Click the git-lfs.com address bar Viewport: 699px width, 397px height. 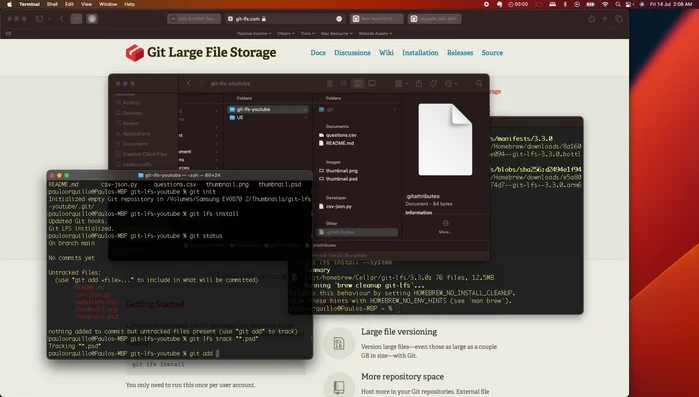tap(284, 19)
